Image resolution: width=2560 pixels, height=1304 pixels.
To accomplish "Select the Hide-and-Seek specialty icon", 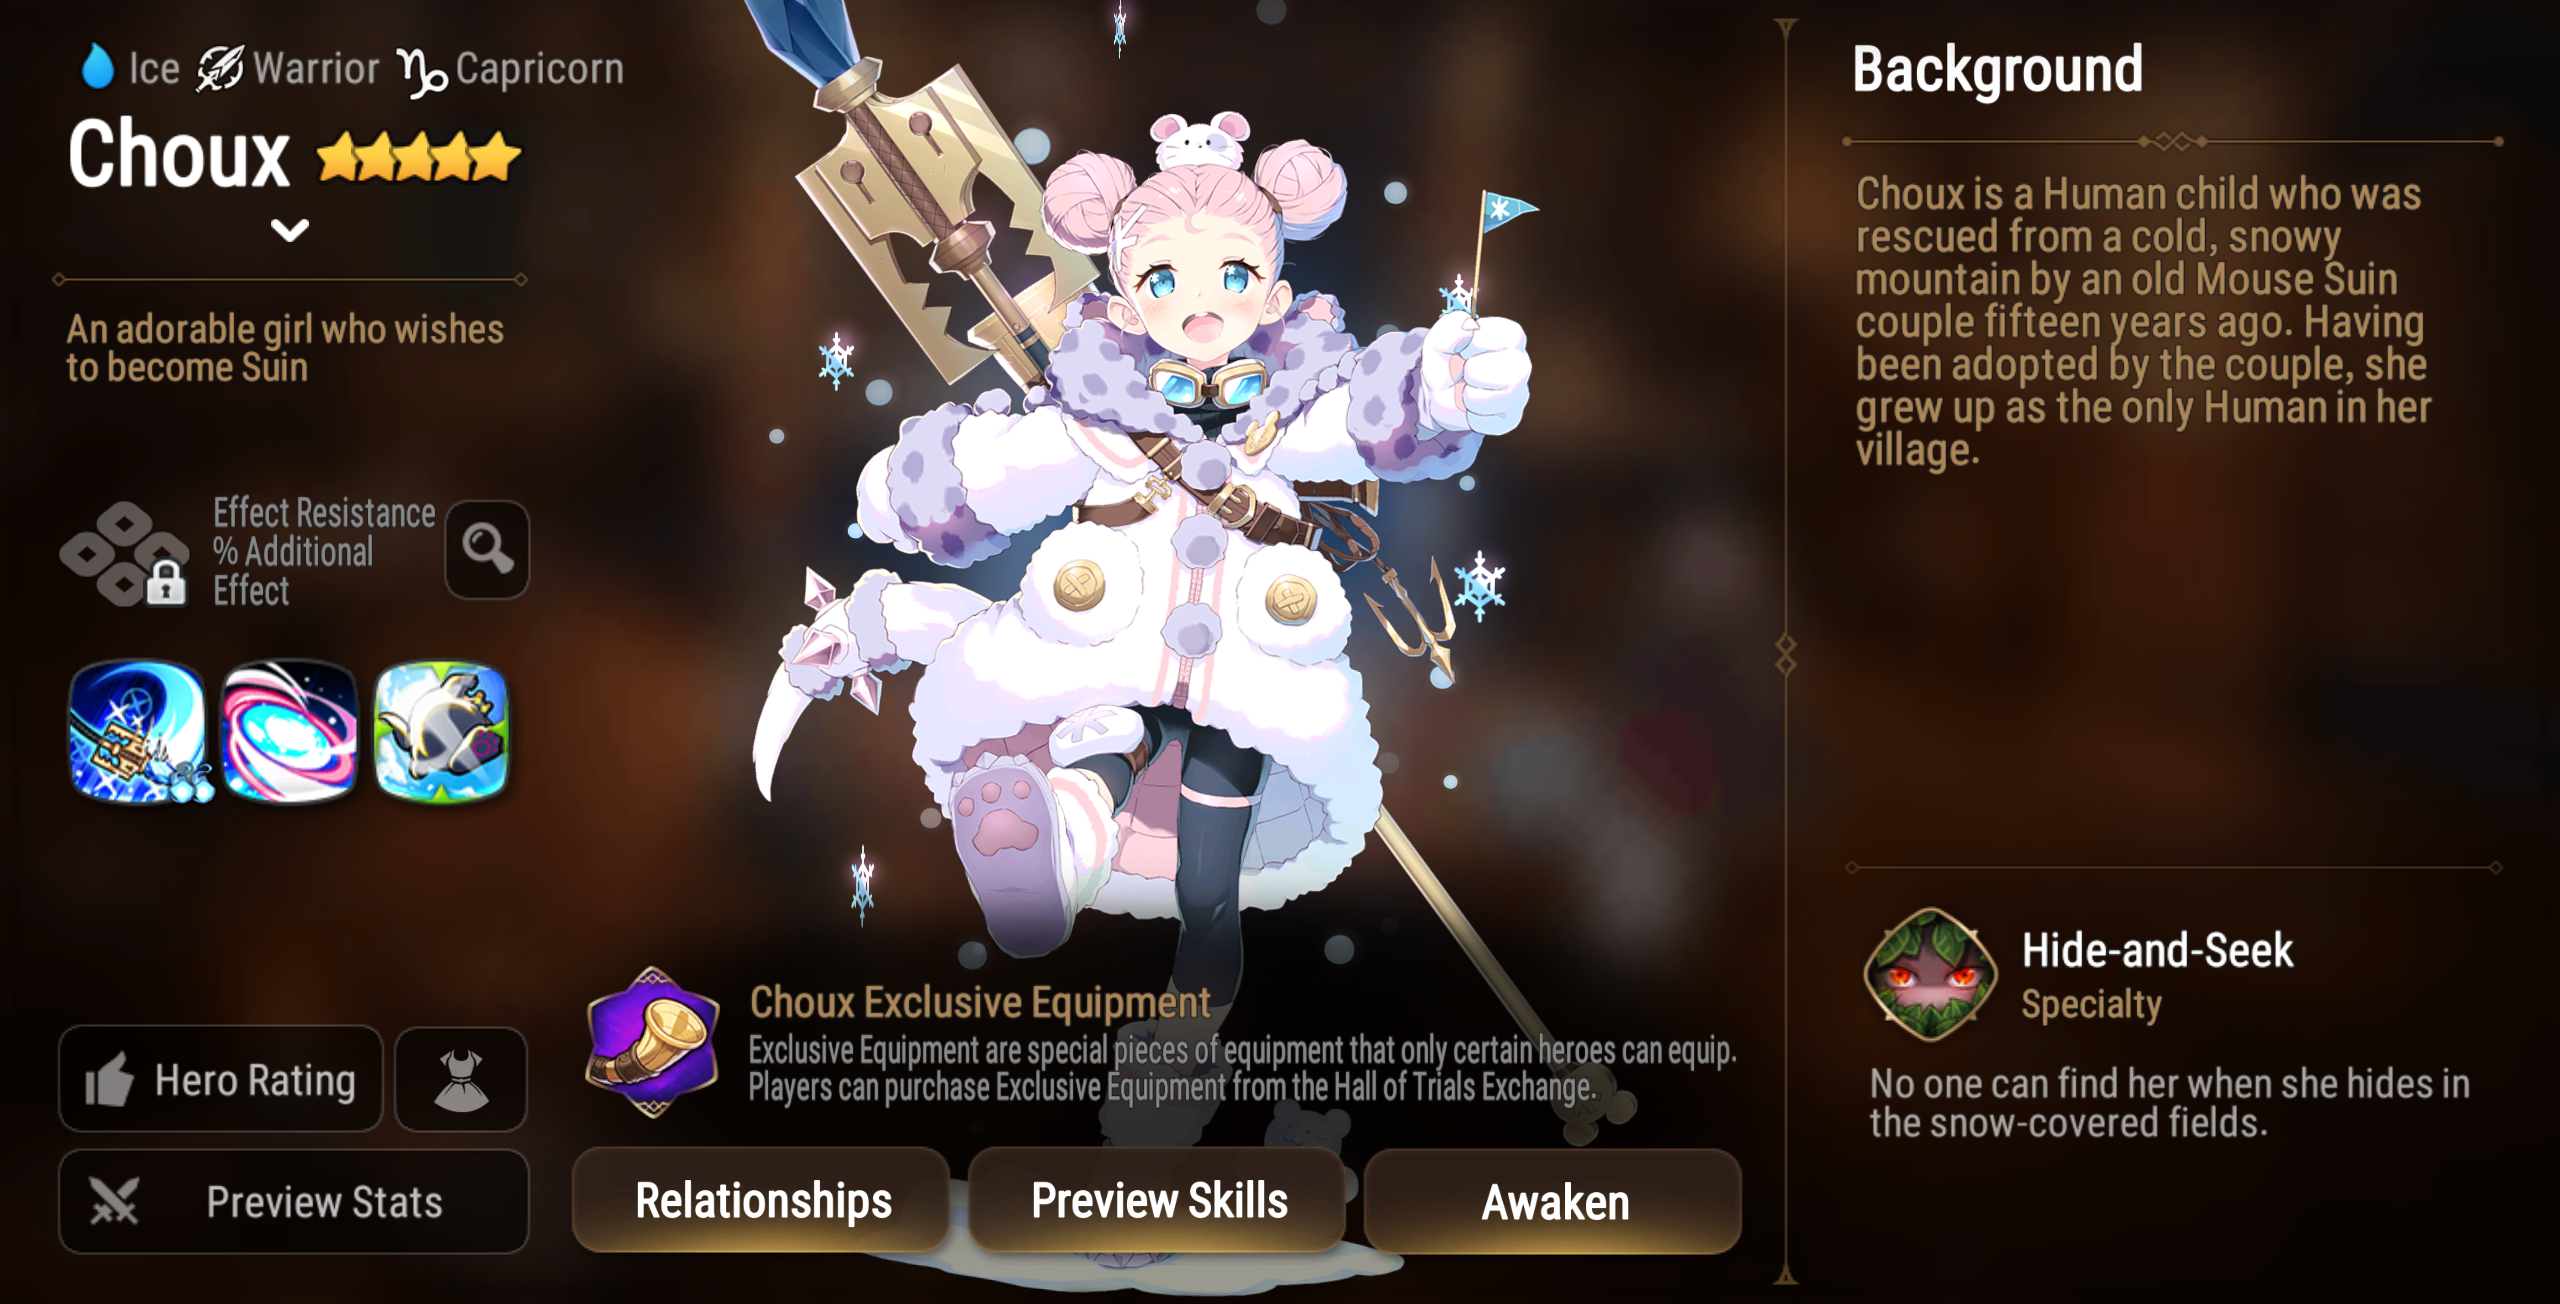I will point(1931,974).
